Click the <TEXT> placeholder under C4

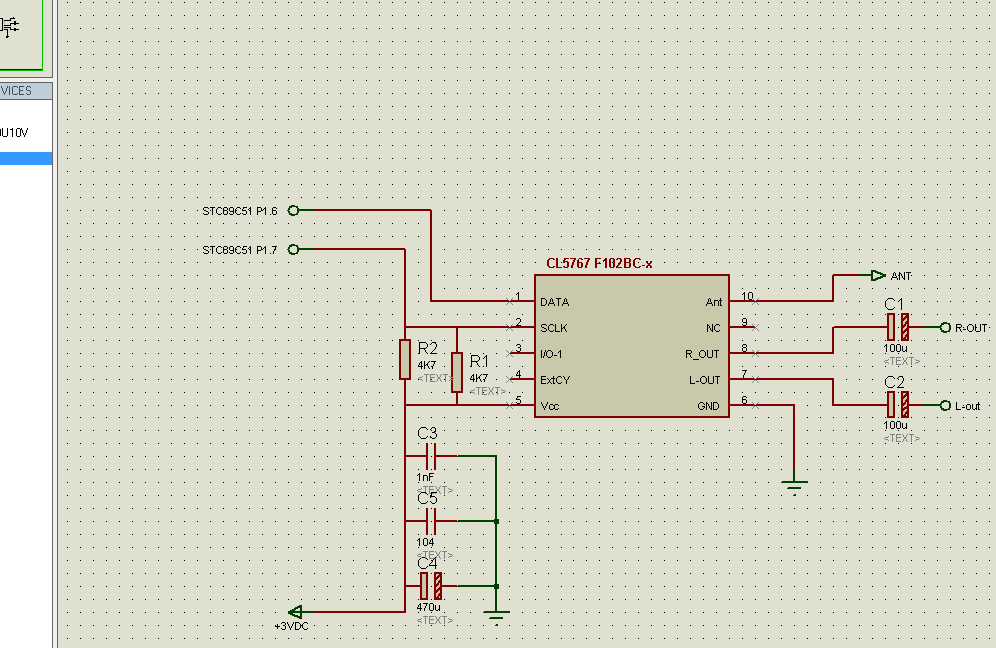[434, 620]
